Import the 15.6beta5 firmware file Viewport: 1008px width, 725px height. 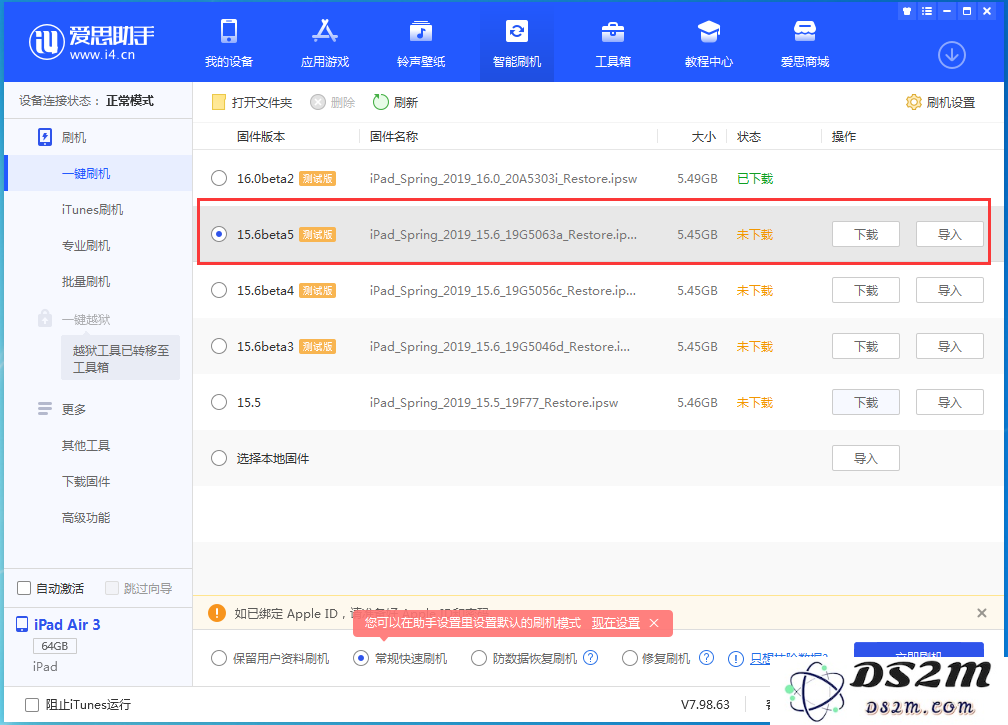pyautogui.click(x=949, y=234)
